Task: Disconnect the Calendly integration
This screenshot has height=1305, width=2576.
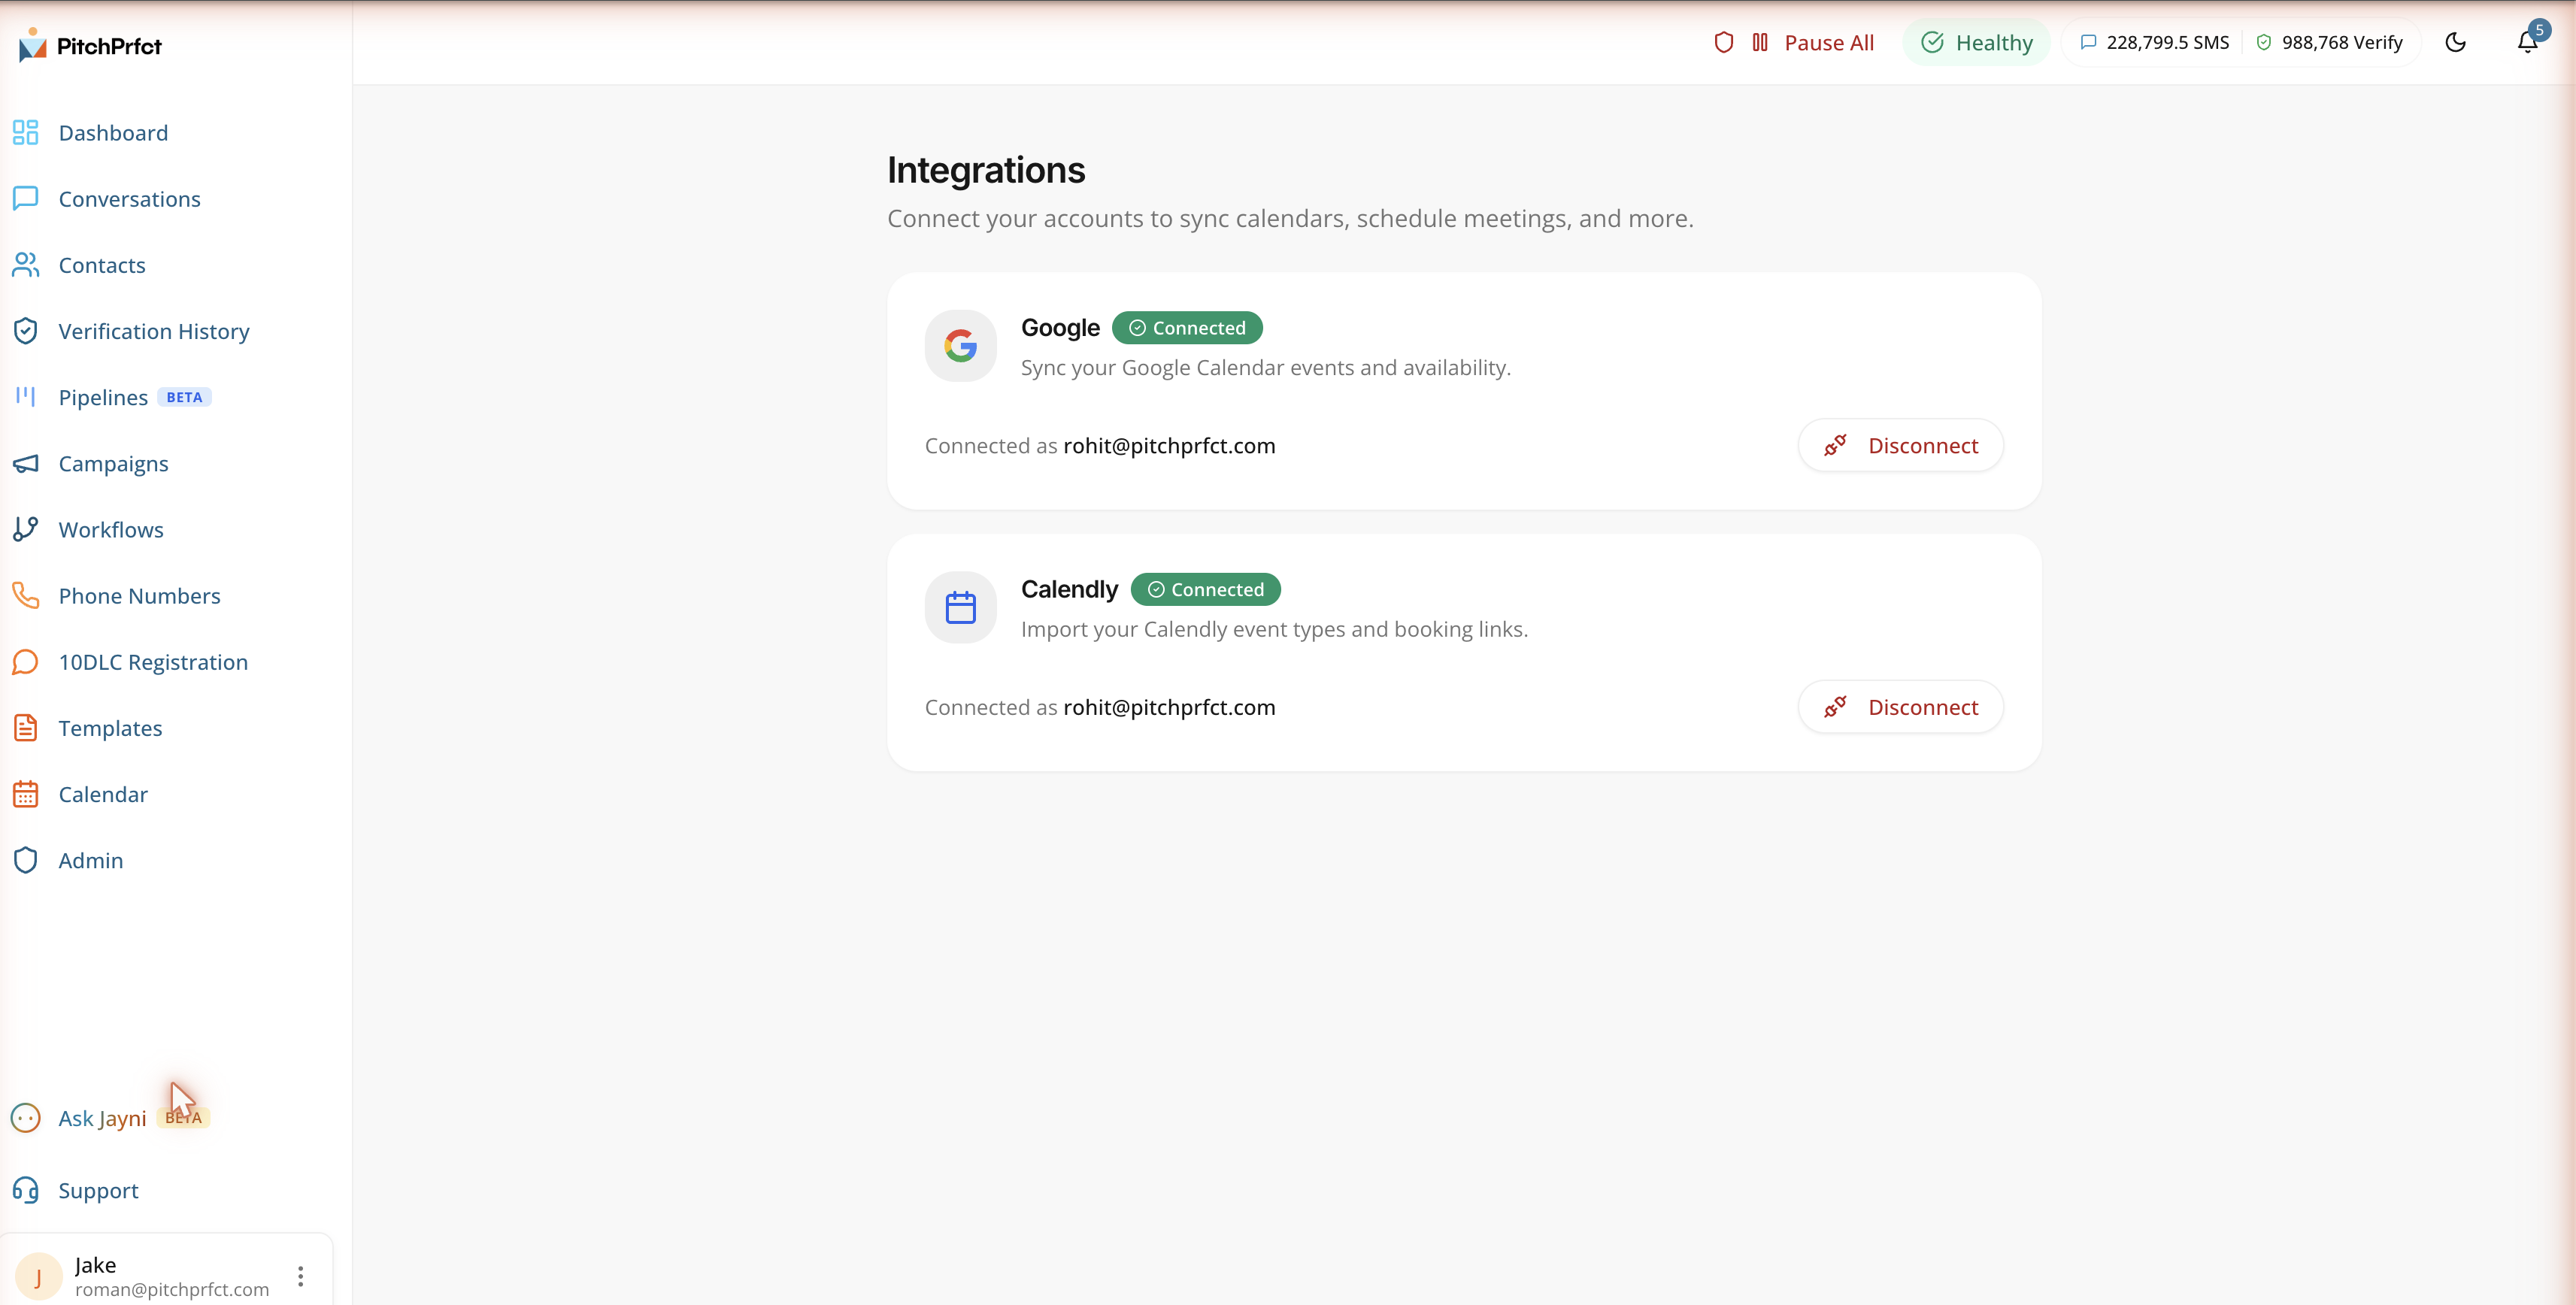Action: tap(1900, 707)
